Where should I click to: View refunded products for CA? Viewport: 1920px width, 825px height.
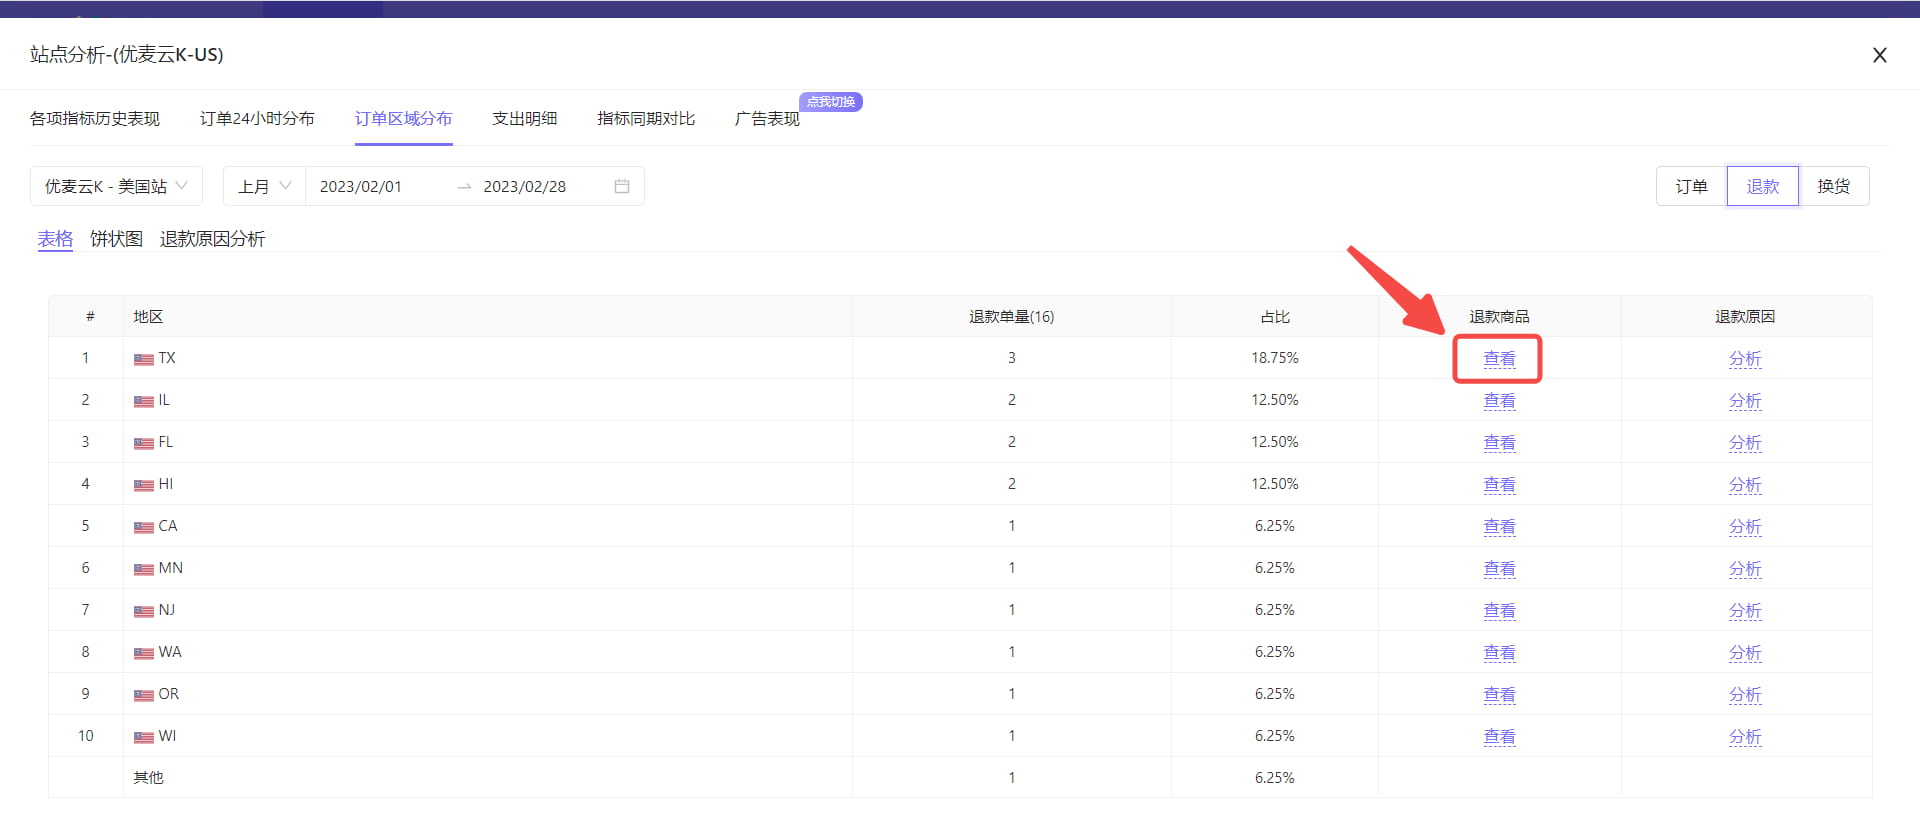click(x=1499, y=526)
